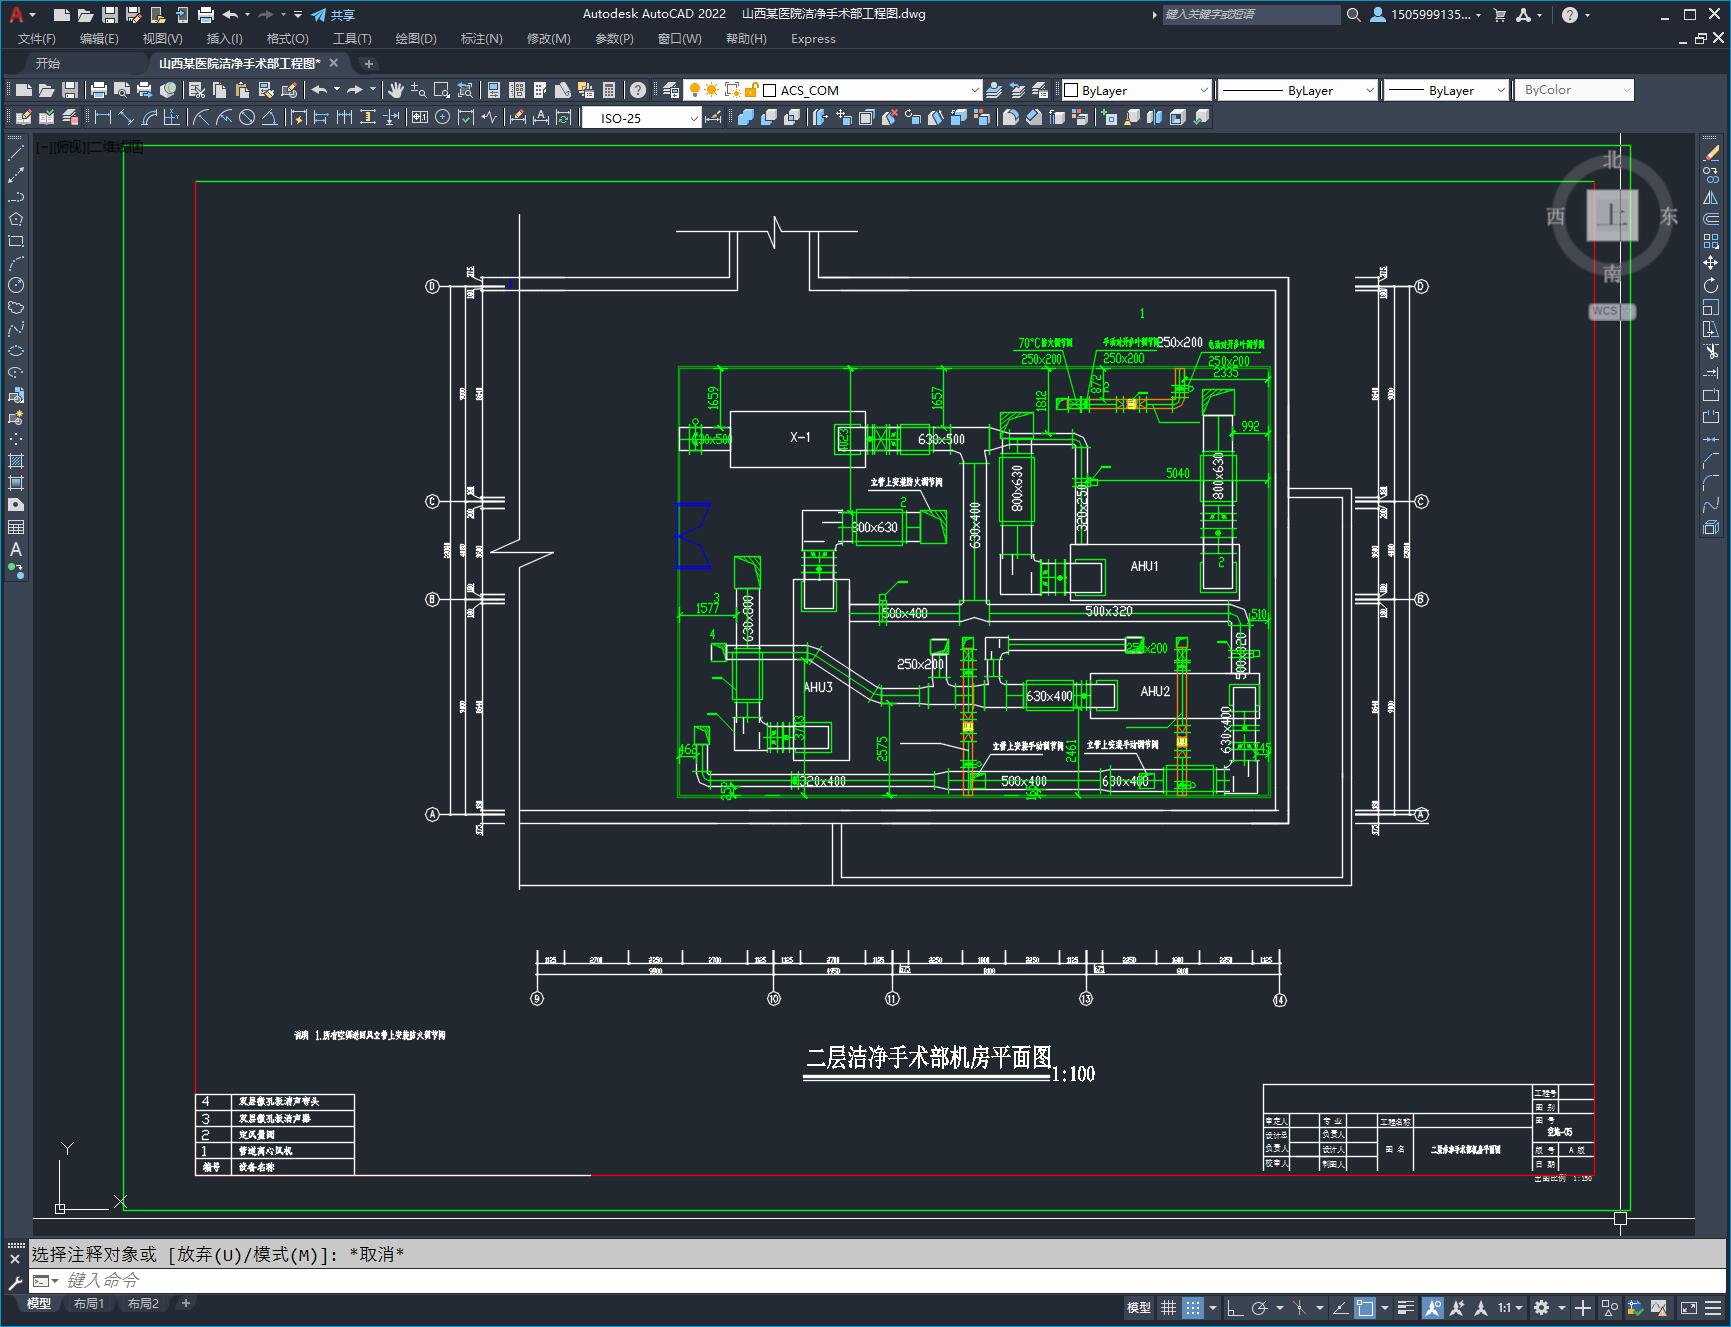
Task: Select the Diameter dimension tool
Action: (x=247, y=118)
